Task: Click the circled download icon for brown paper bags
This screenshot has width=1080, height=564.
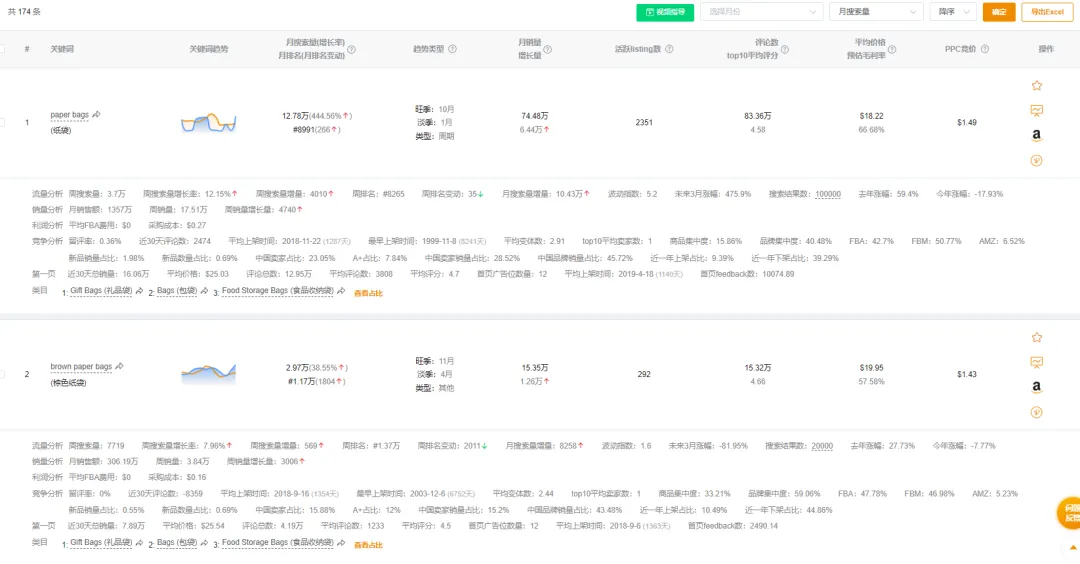Action: [1037, 412]
